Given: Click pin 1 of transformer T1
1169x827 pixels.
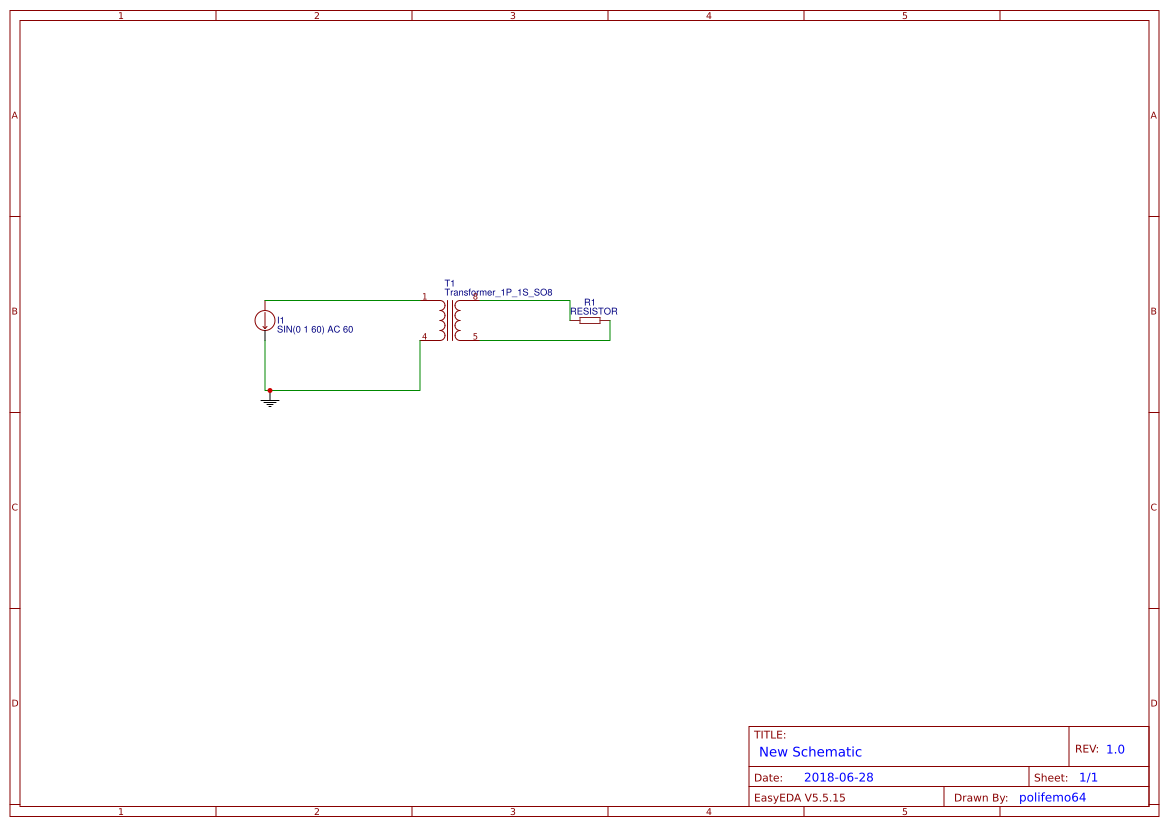Looking at the screenshot, I should click(x=425, y=297).
